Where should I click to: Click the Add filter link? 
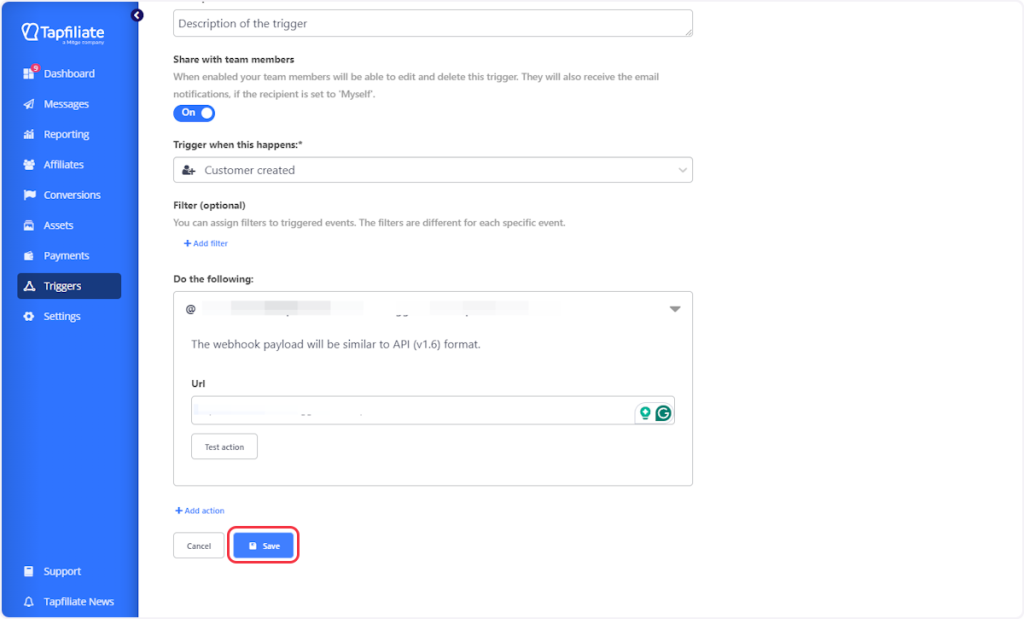click(x=206, y=243)
